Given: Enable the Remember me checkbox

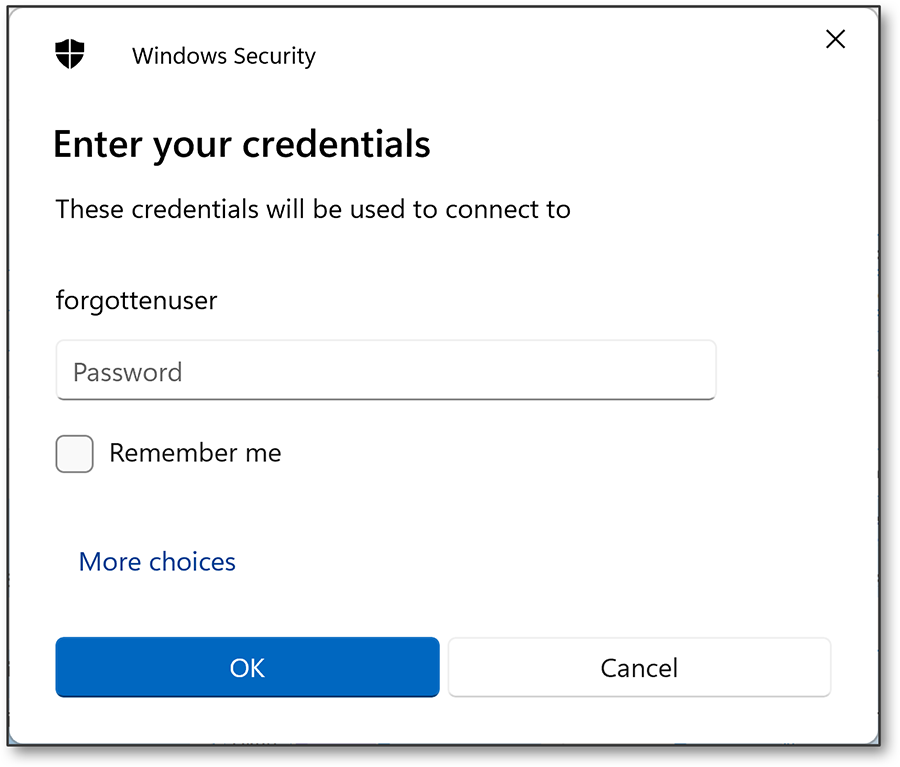Looking at the screenshot, I should pyautogui.click(x=75, y=453).
